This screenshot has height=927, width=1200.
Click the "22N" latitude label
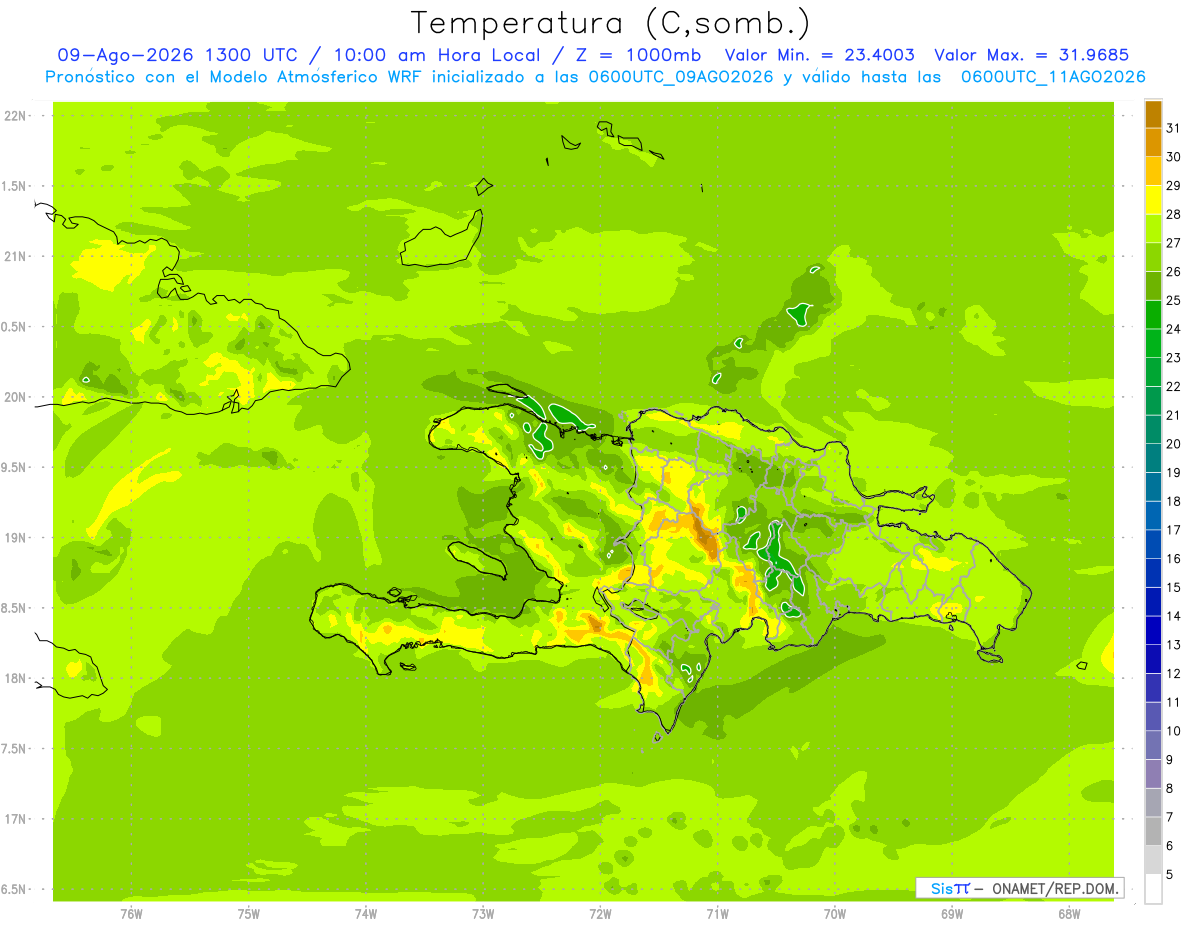pos(16,116)
